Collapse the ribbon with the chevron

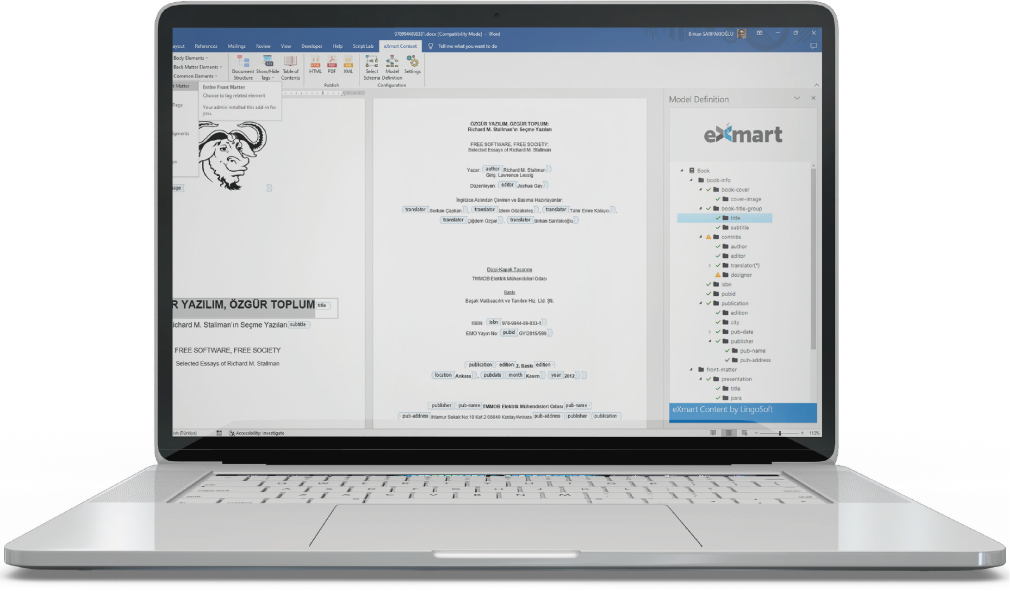816,85
